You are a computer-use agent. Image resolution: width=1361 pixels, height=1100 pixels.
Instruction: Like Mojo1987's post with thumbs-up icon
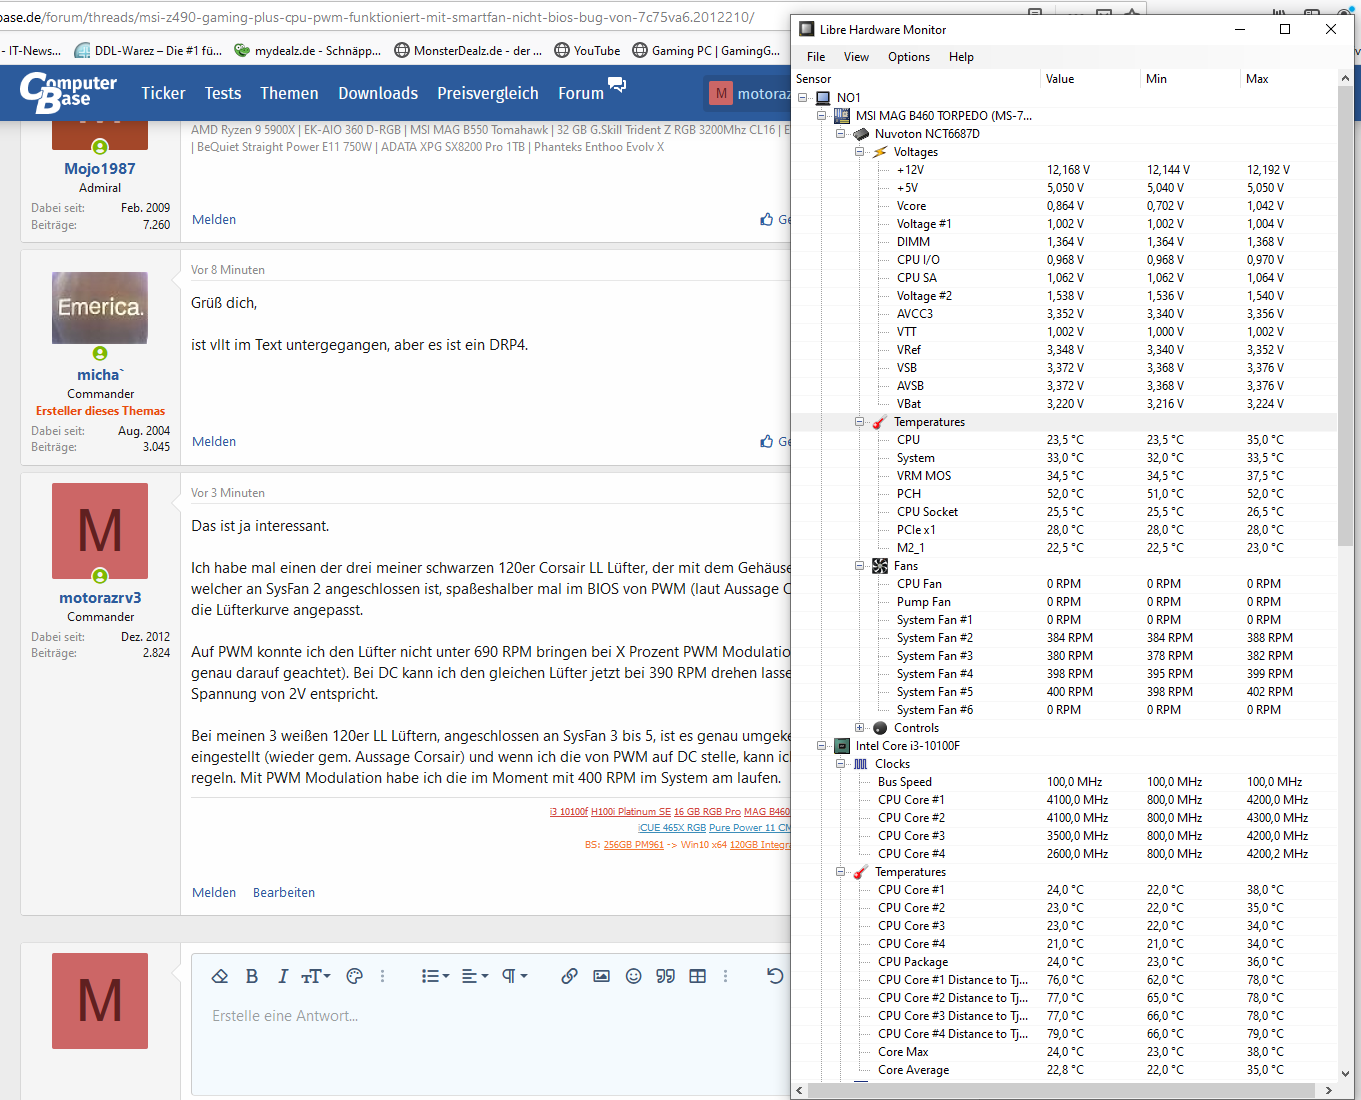click(767, 219)
